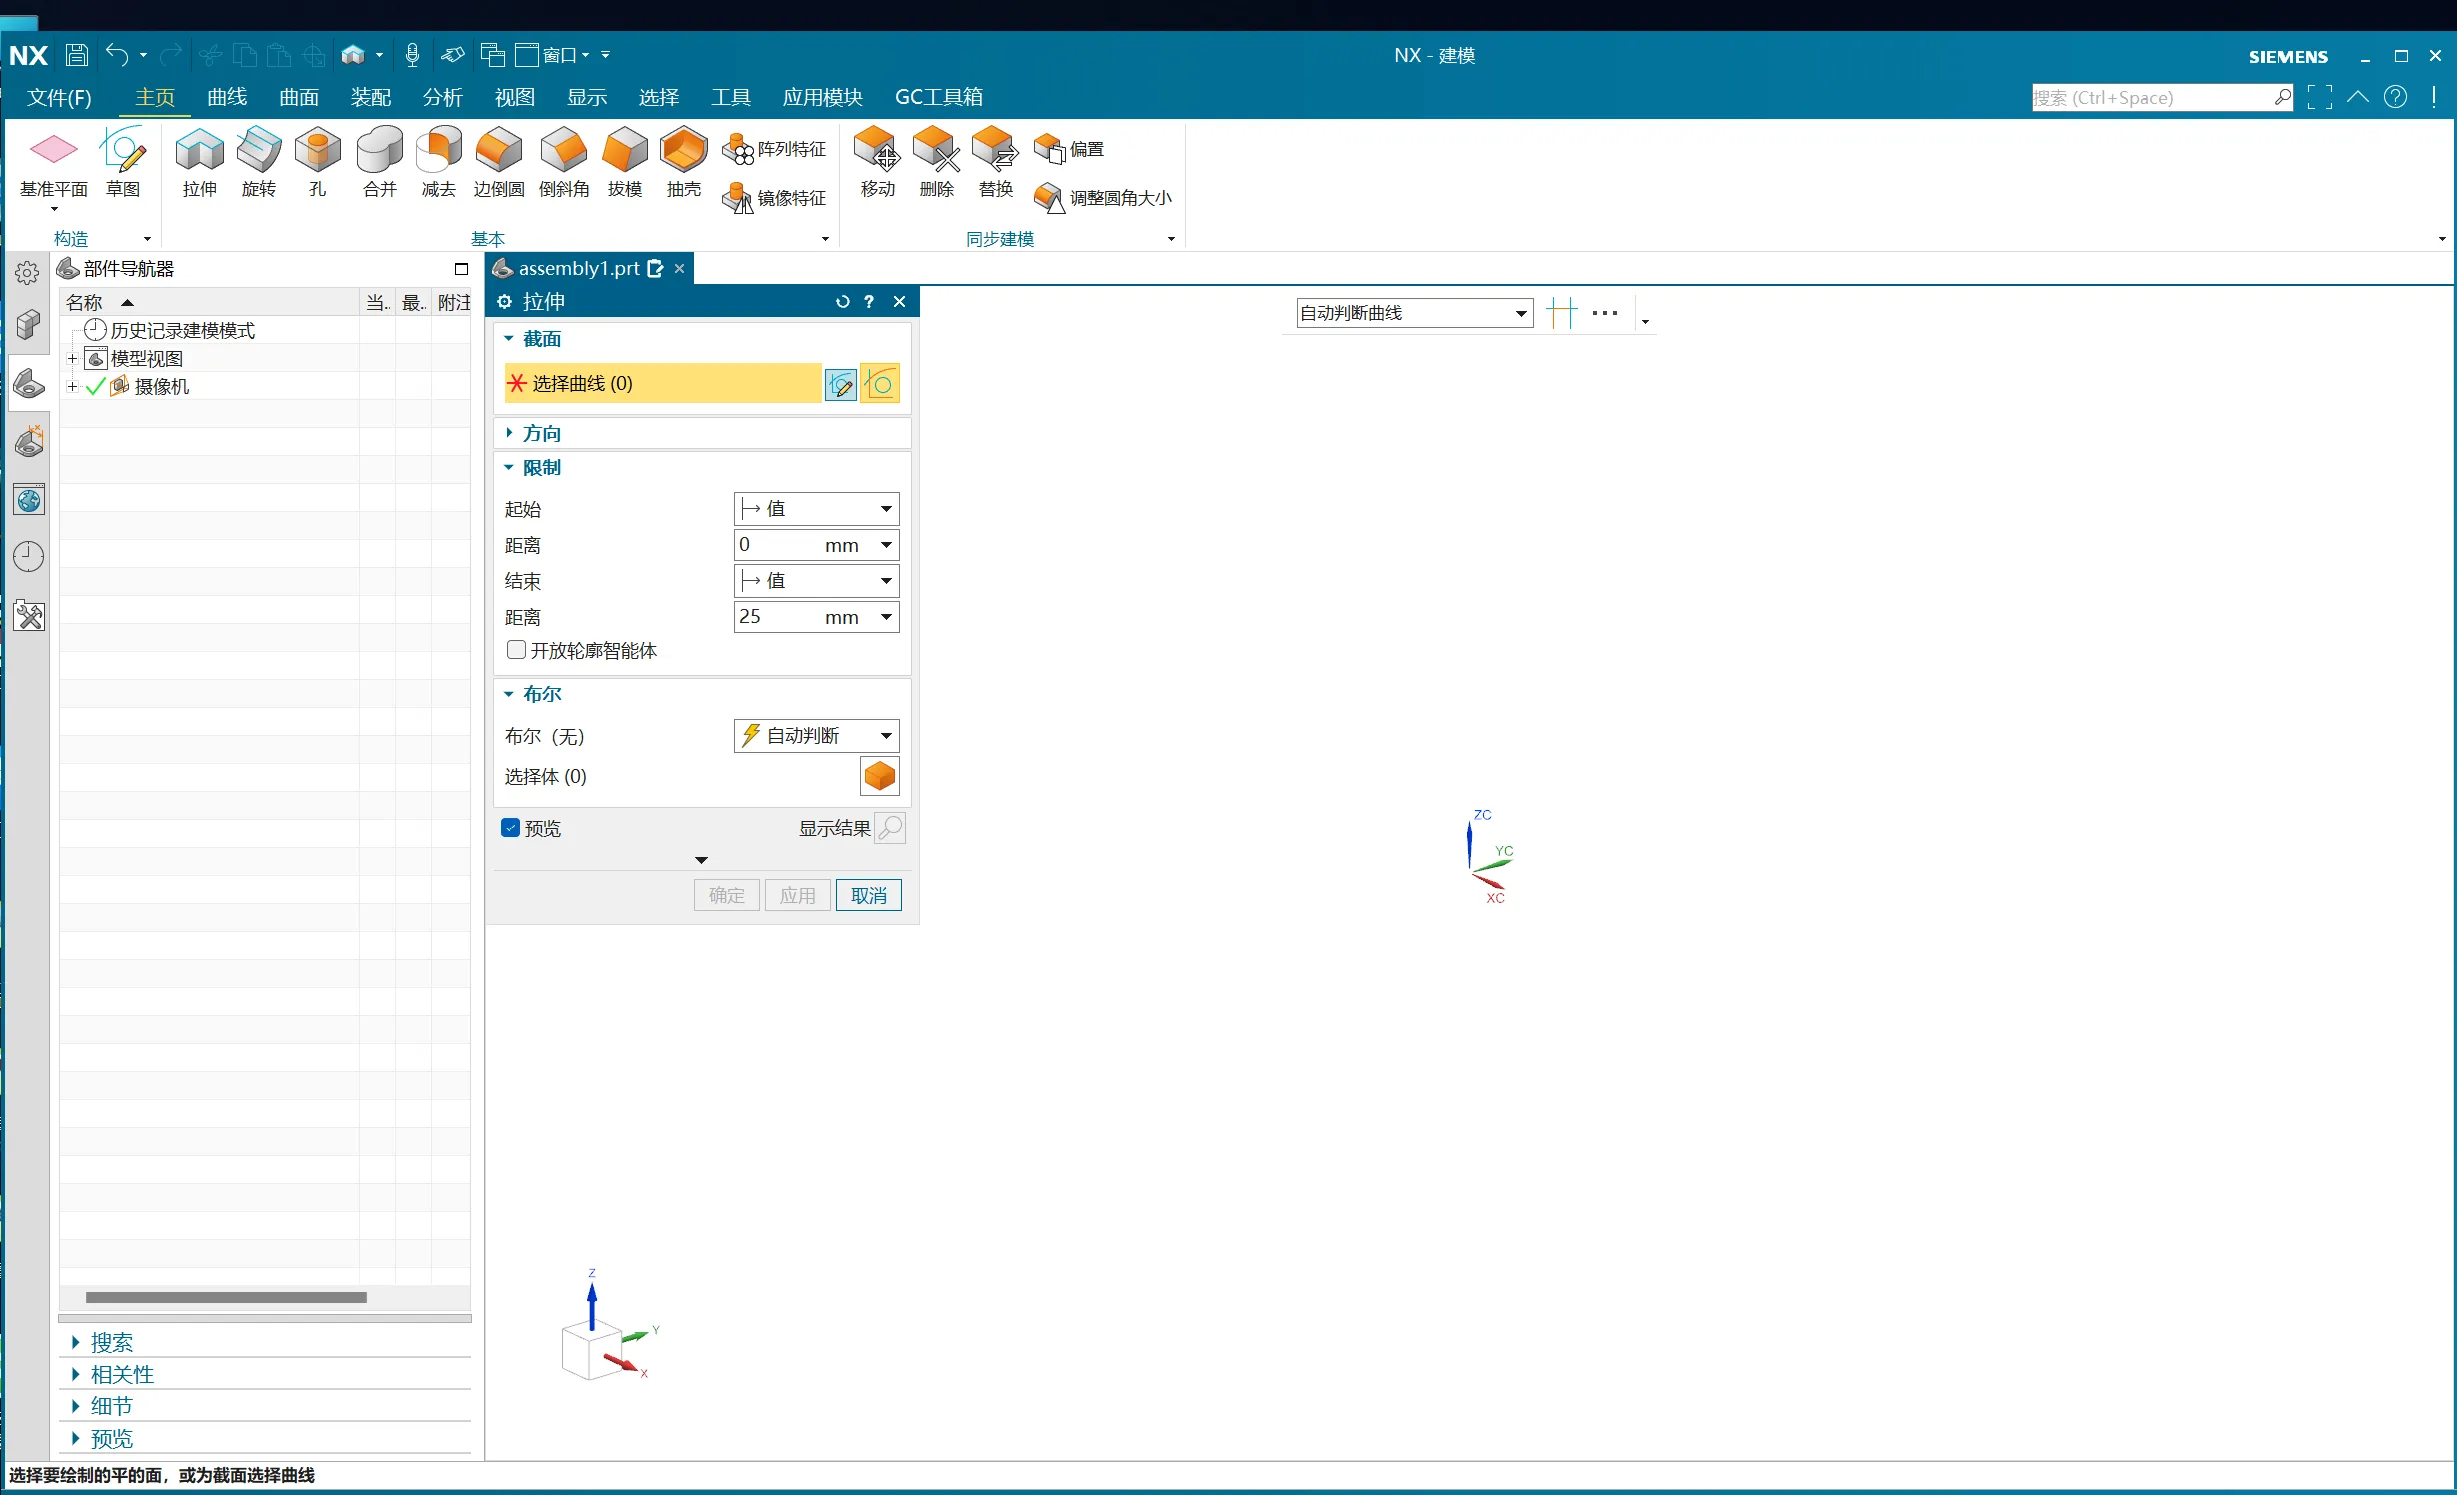Enable the 开放轮廓智能体 checkbox

[516, 650]
